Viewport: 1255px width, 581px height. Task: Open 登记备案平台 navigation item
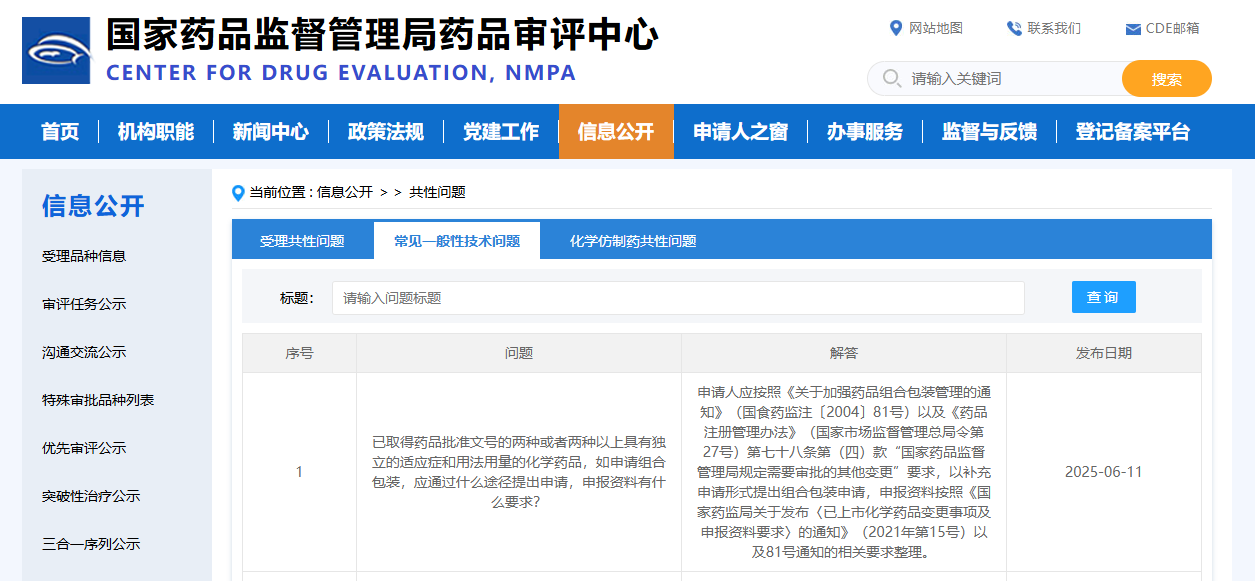coord(1133,131)
